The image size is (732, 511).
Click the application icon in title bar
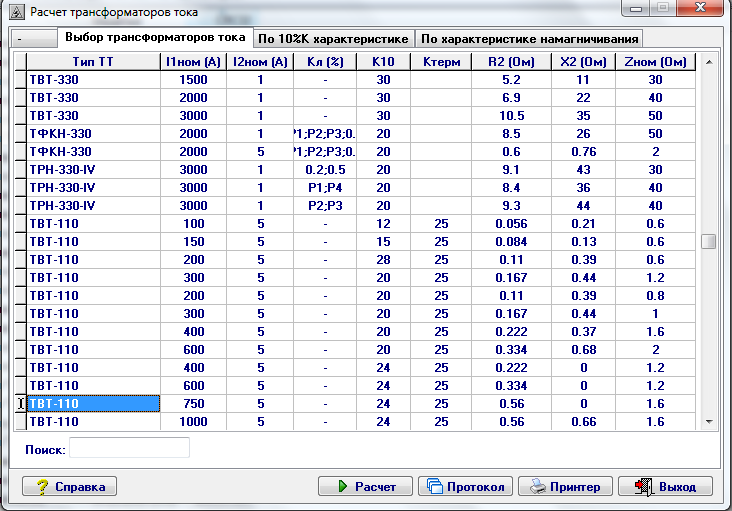[17, 12]
